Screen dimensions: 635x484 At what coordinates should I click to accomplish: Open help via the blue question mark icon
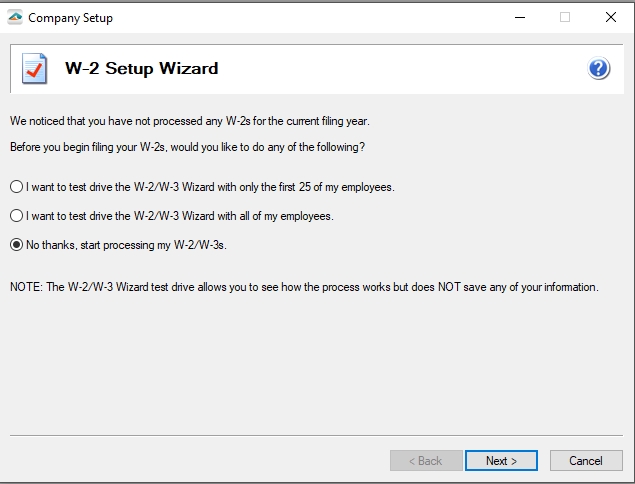599,68
